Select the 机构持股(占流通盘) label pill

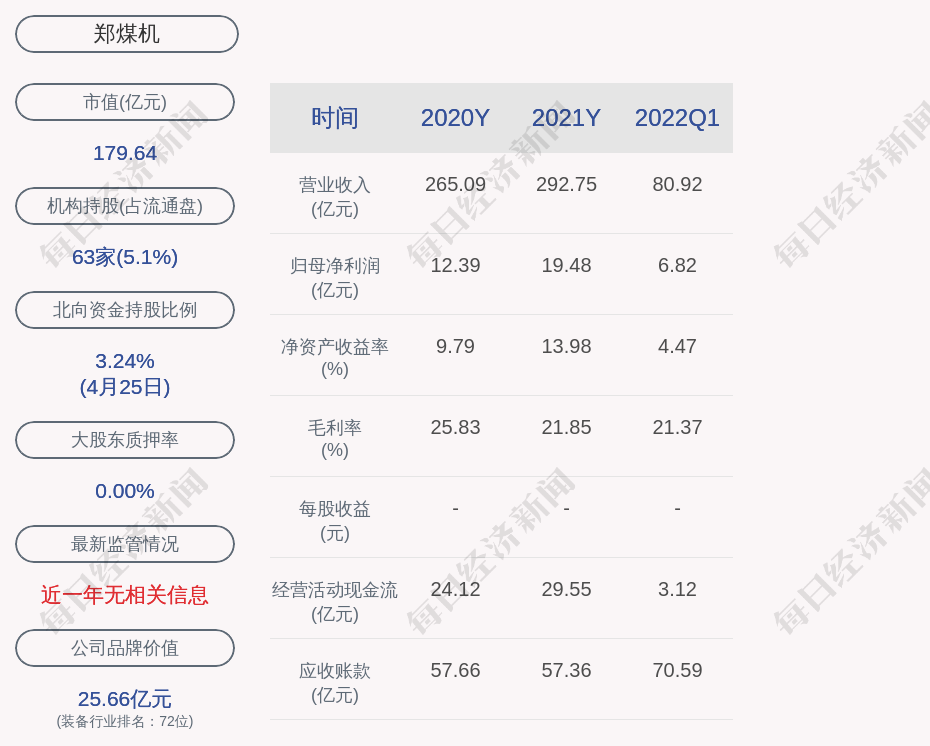125,206
